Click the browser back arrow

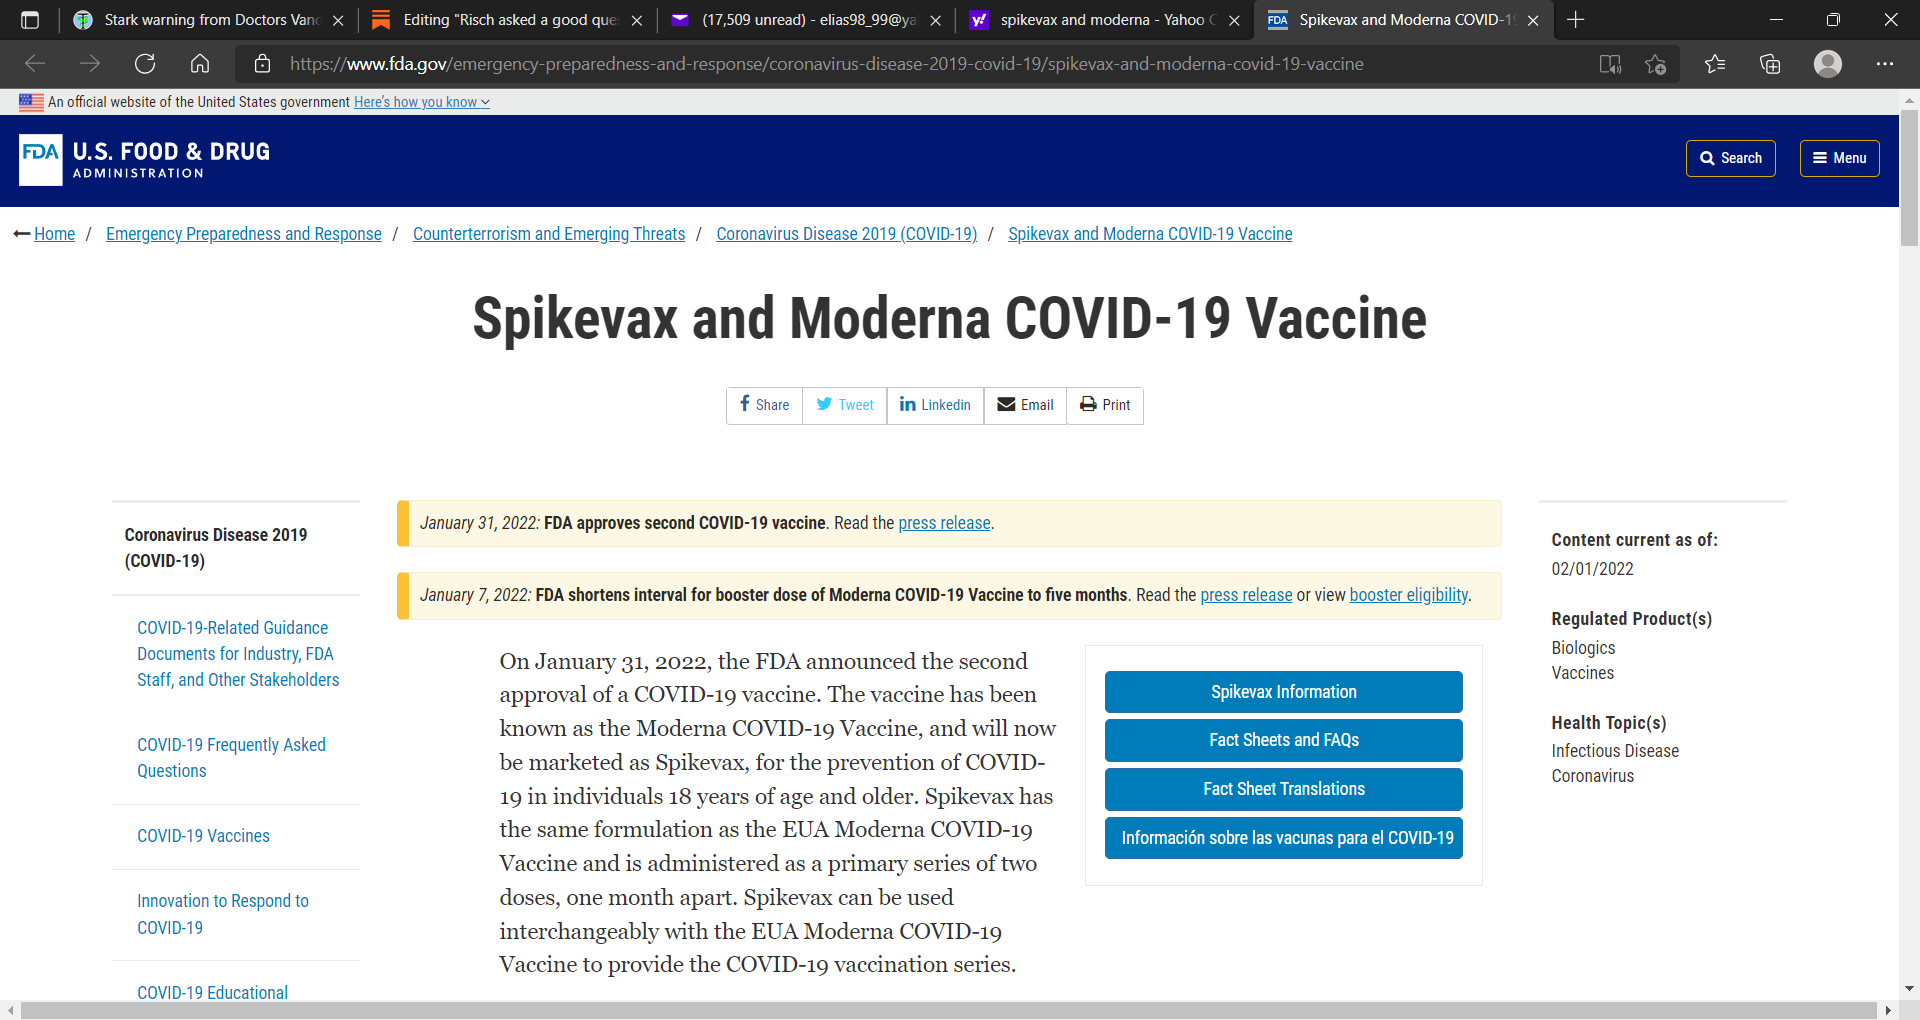35,64
